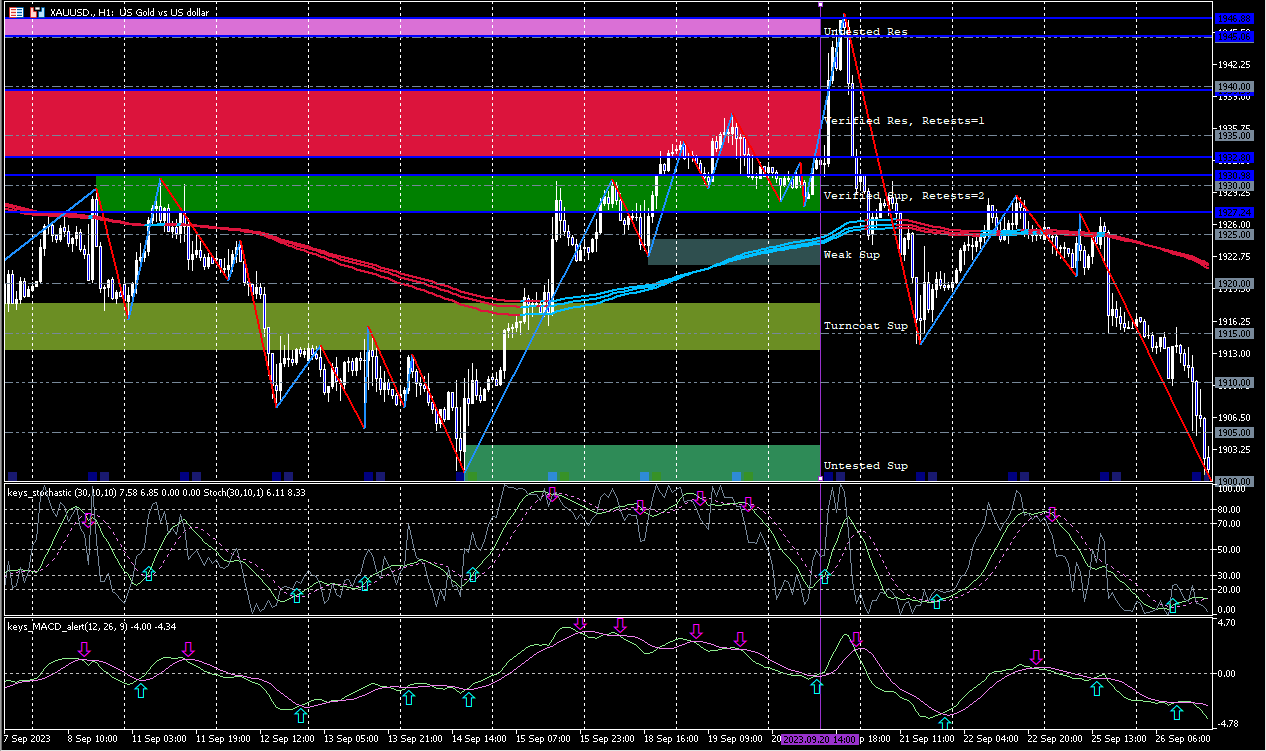Click the 1942.25 price scale value

coord(1232,64)
